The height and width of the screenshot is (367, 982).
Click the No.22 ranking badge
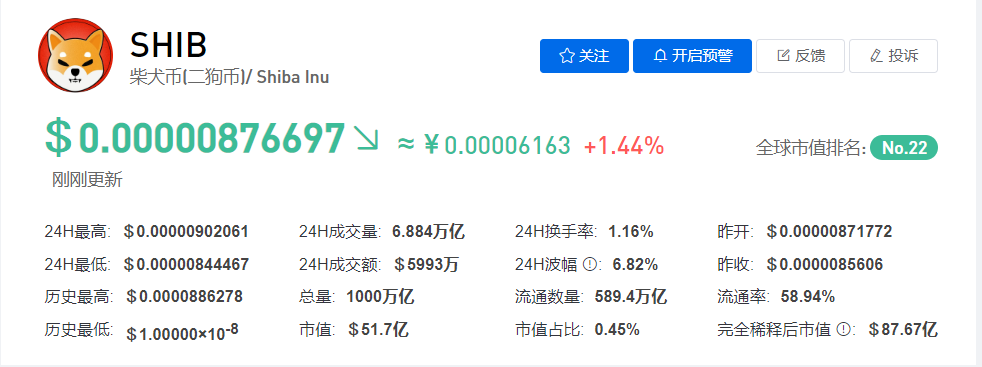pos(904,148)
